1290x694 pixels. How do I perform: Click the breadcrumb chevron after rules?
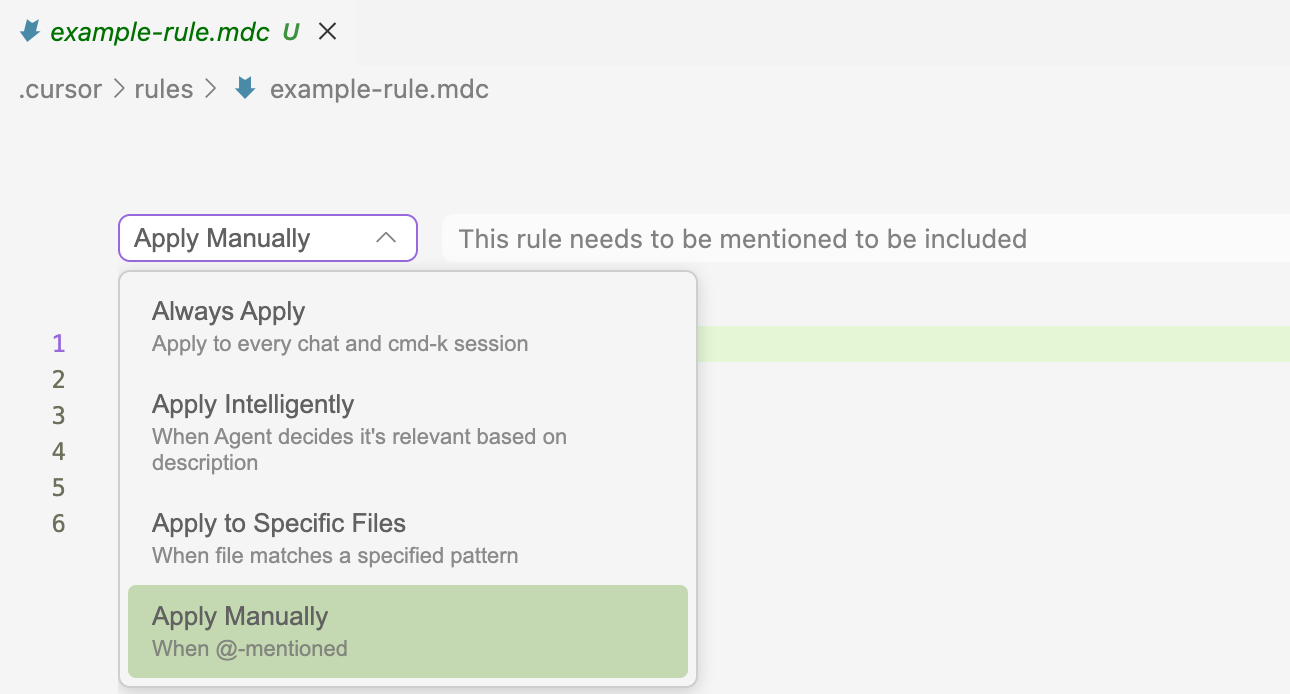[x=211, y=89]
